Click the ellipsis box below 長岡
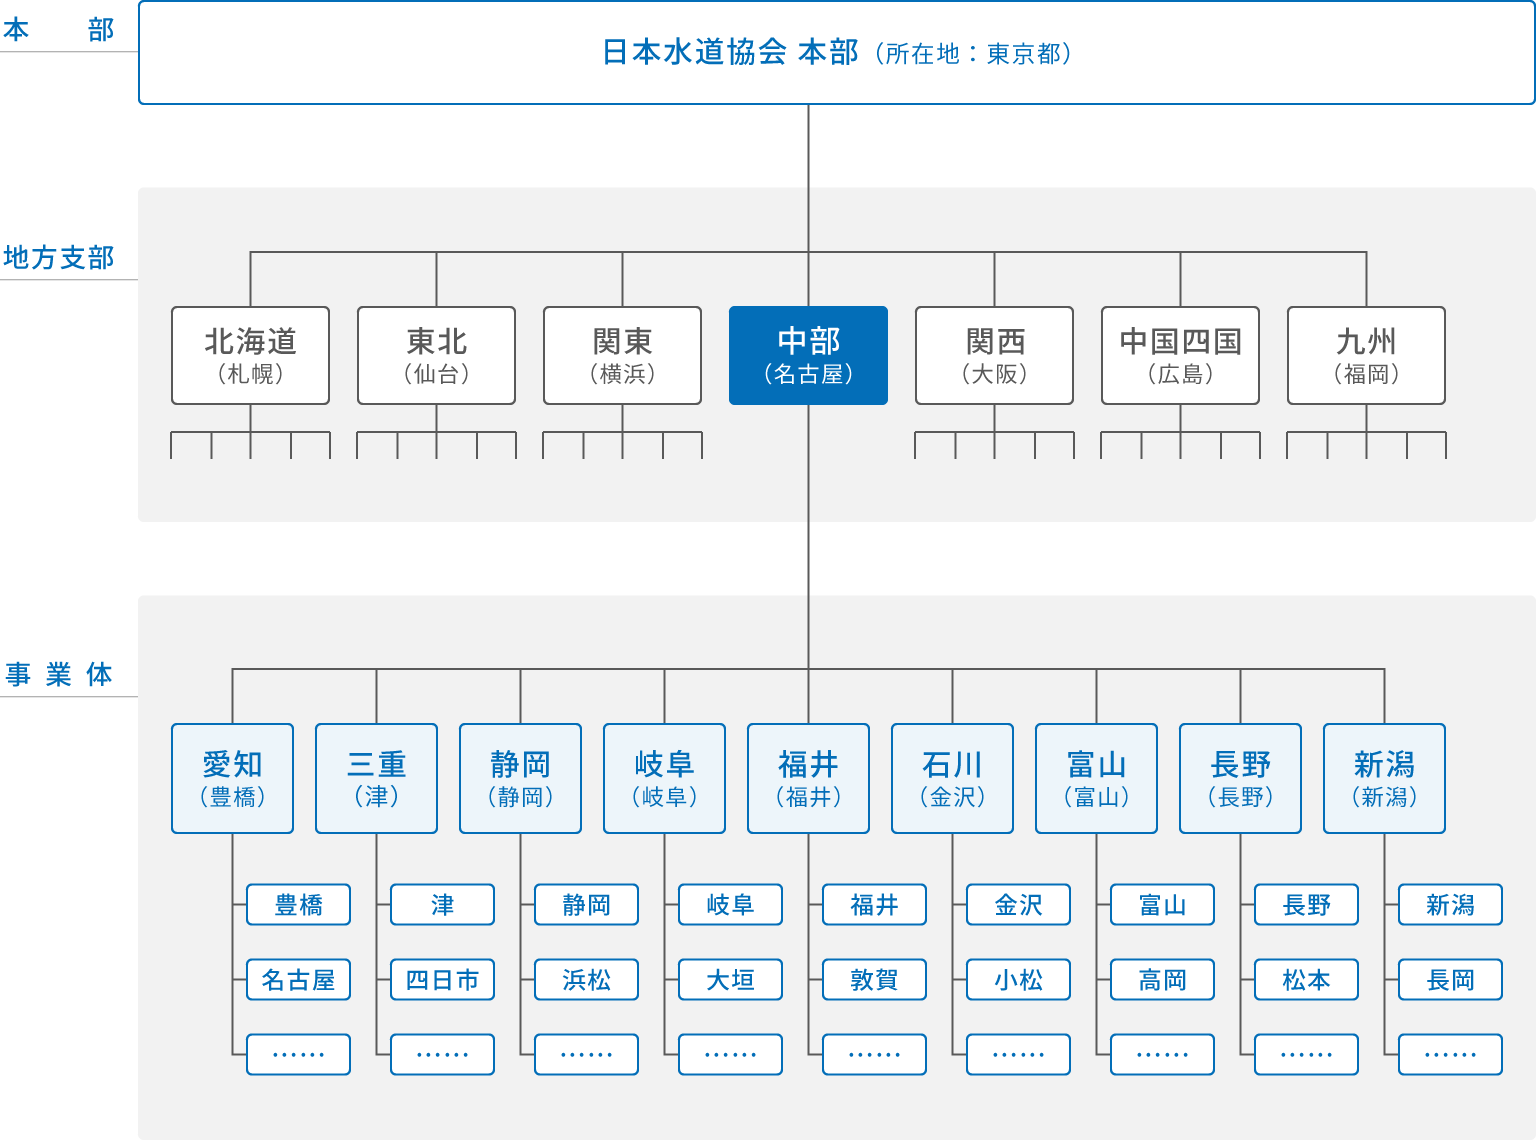Viewport: 1536px width, 1140px height. [1450, 1055]
